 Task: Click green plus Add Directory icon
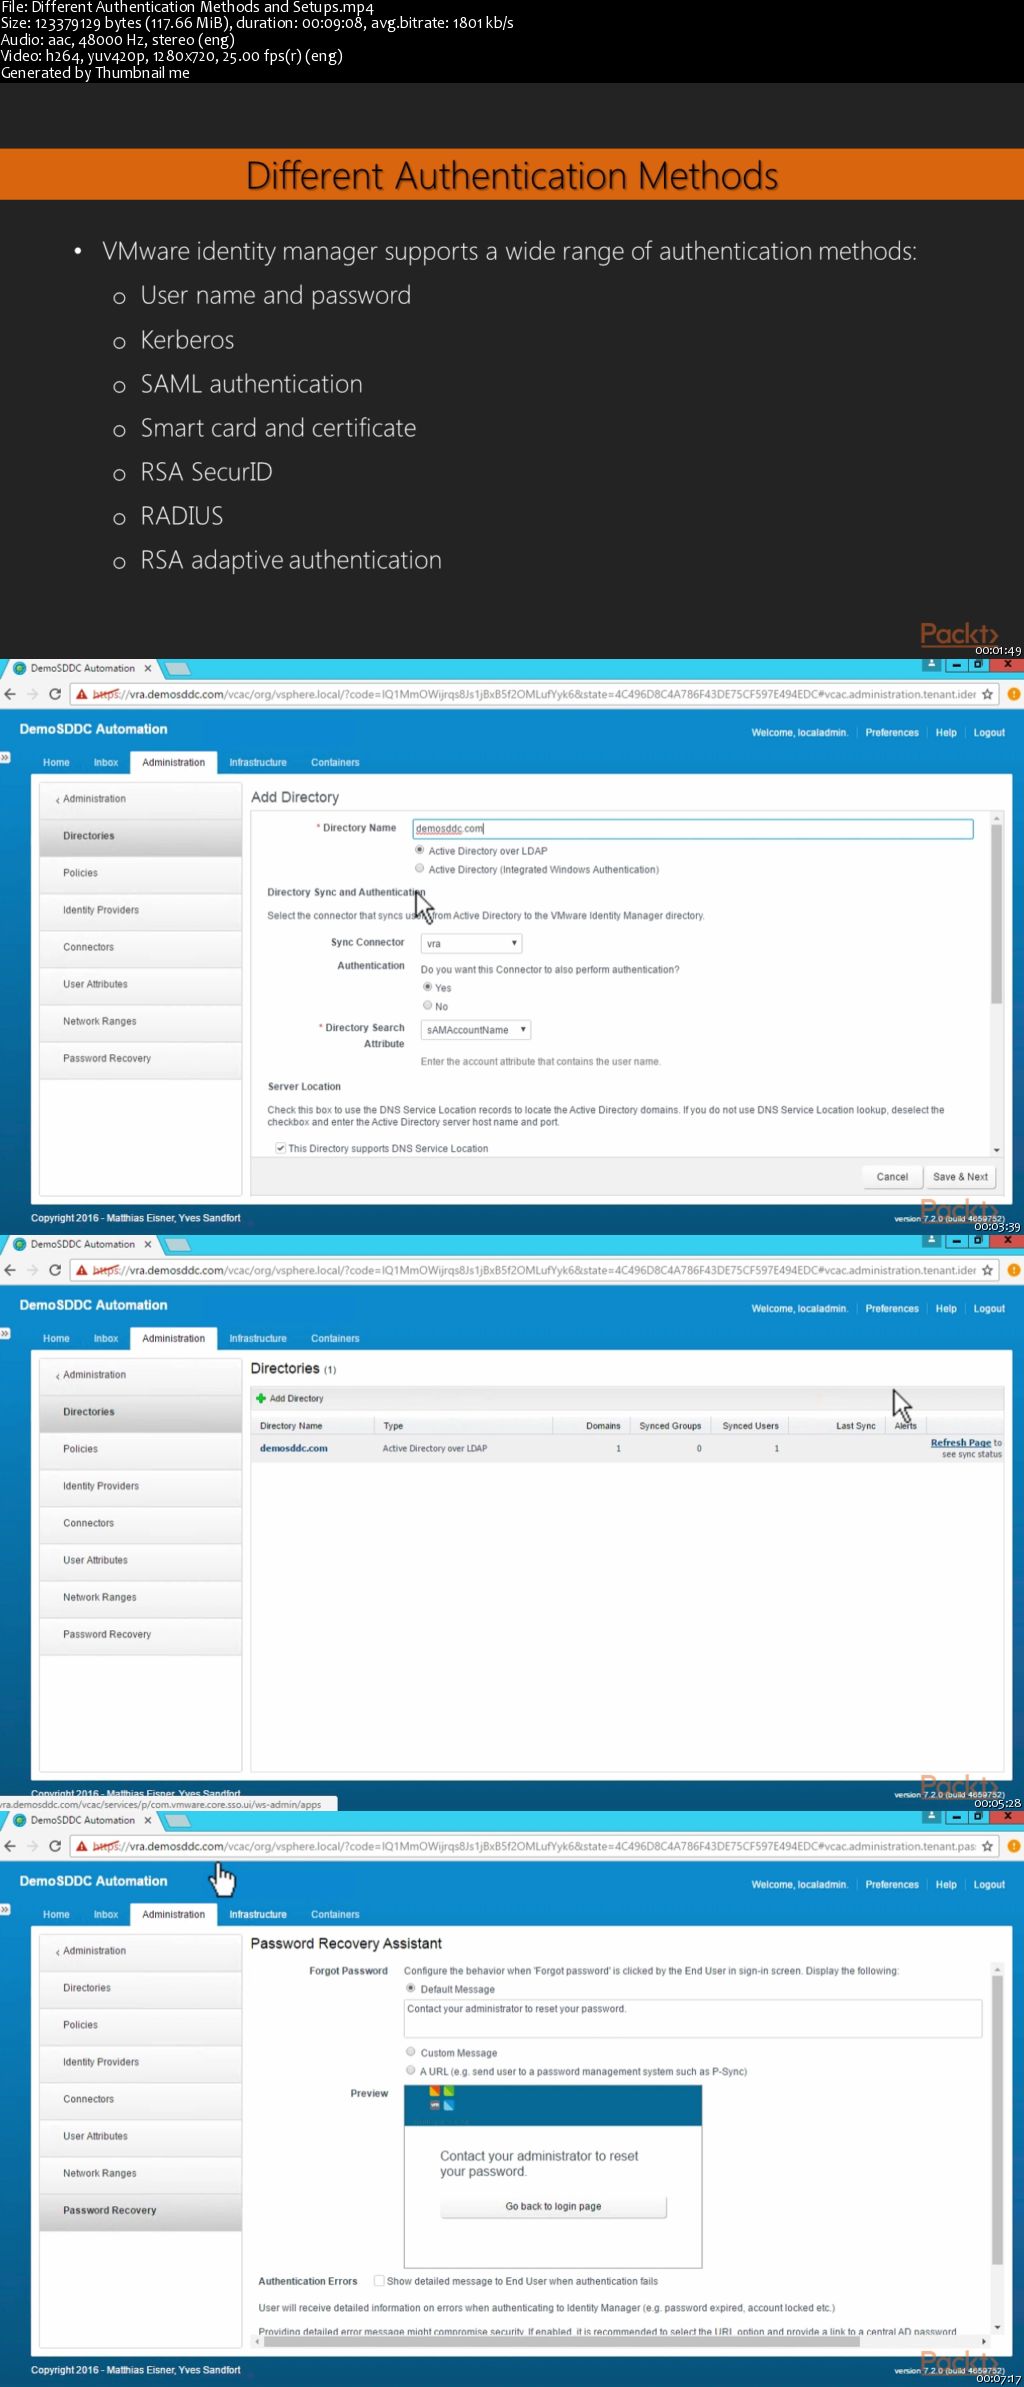tap(261, 1398)
